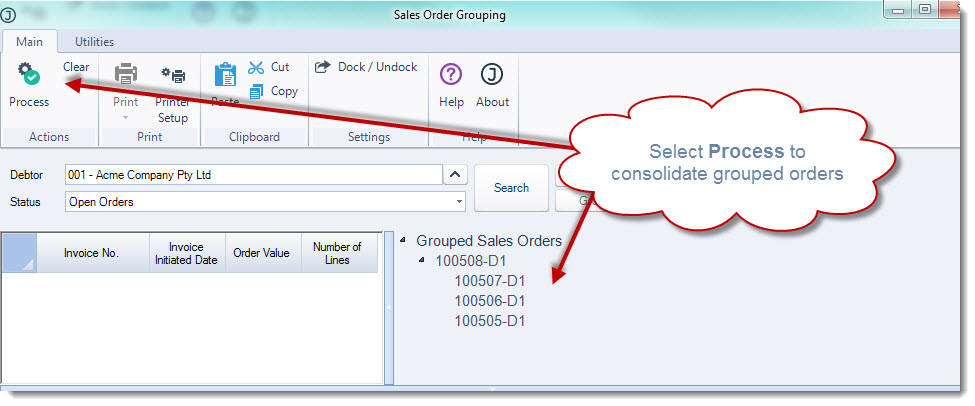
Task: Click the Search button
Action: click(x=511, y=188)
